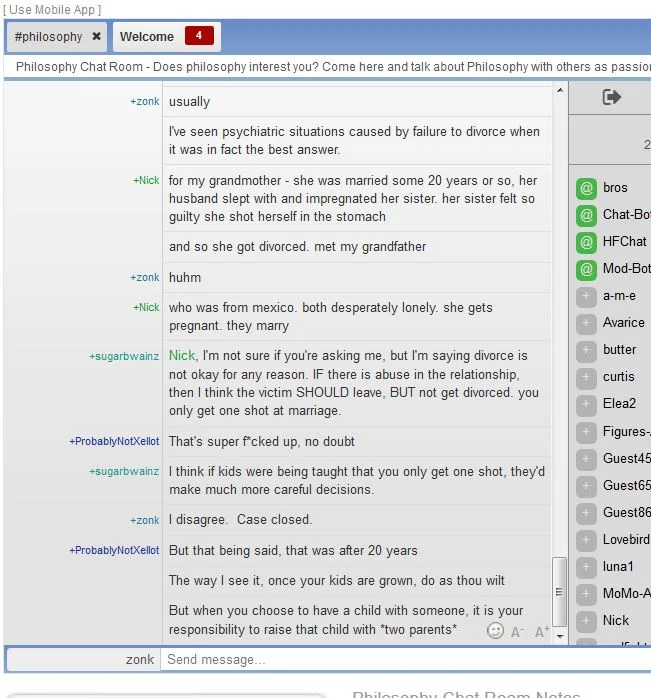The width and height of the screenshot is (651, 698).
Task: Click message 'and so she got divorced'
Action: click(297, 247)
